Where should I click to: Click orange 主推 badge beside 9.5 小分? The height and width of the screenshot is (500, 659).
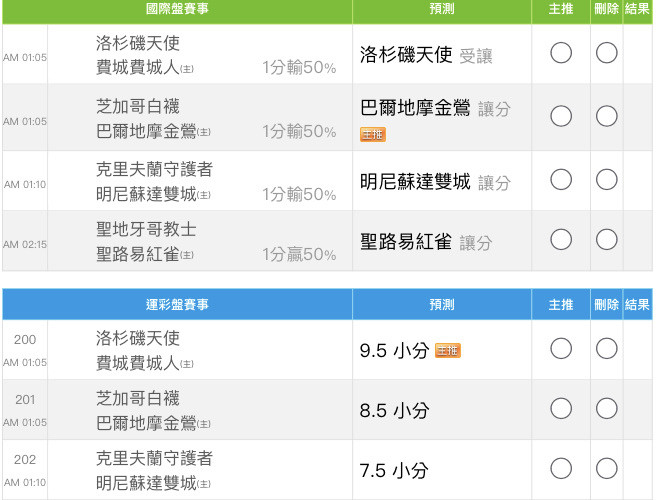click(448, 350)
